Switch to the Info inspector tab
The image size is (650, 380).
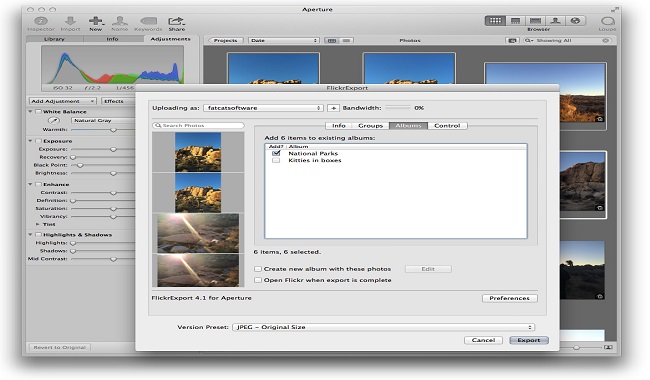(x=112, y=39)
